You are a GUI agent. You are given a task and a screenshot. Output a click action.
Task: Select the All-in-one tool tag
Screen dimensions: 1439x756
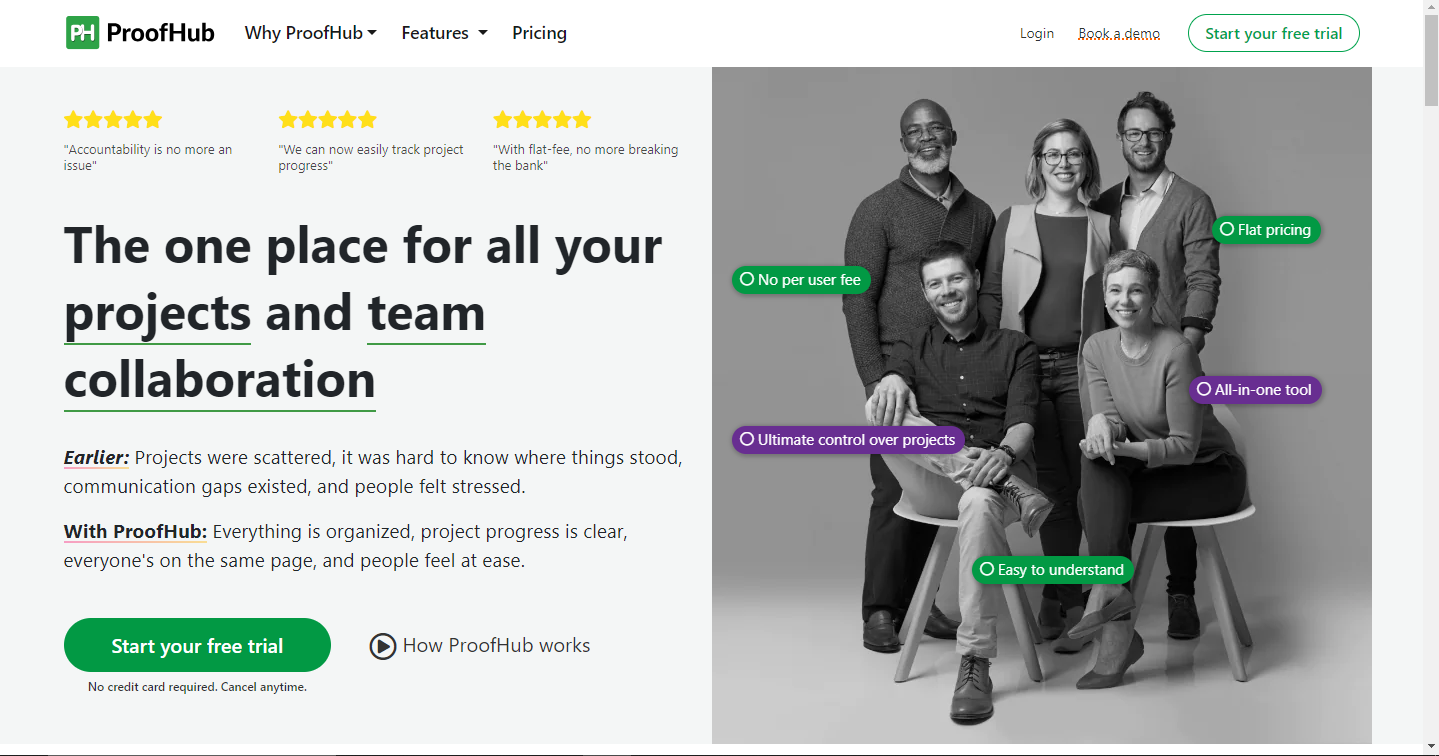1255,390
